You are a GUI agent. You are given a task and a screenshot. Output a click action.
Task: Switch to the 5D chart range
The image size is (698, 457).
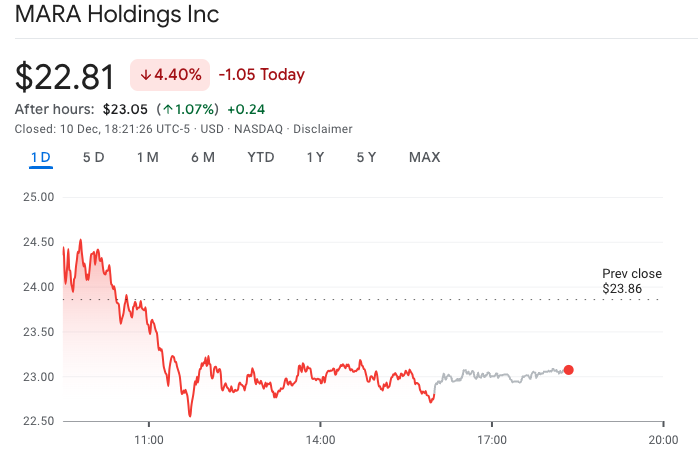point(93,157)
